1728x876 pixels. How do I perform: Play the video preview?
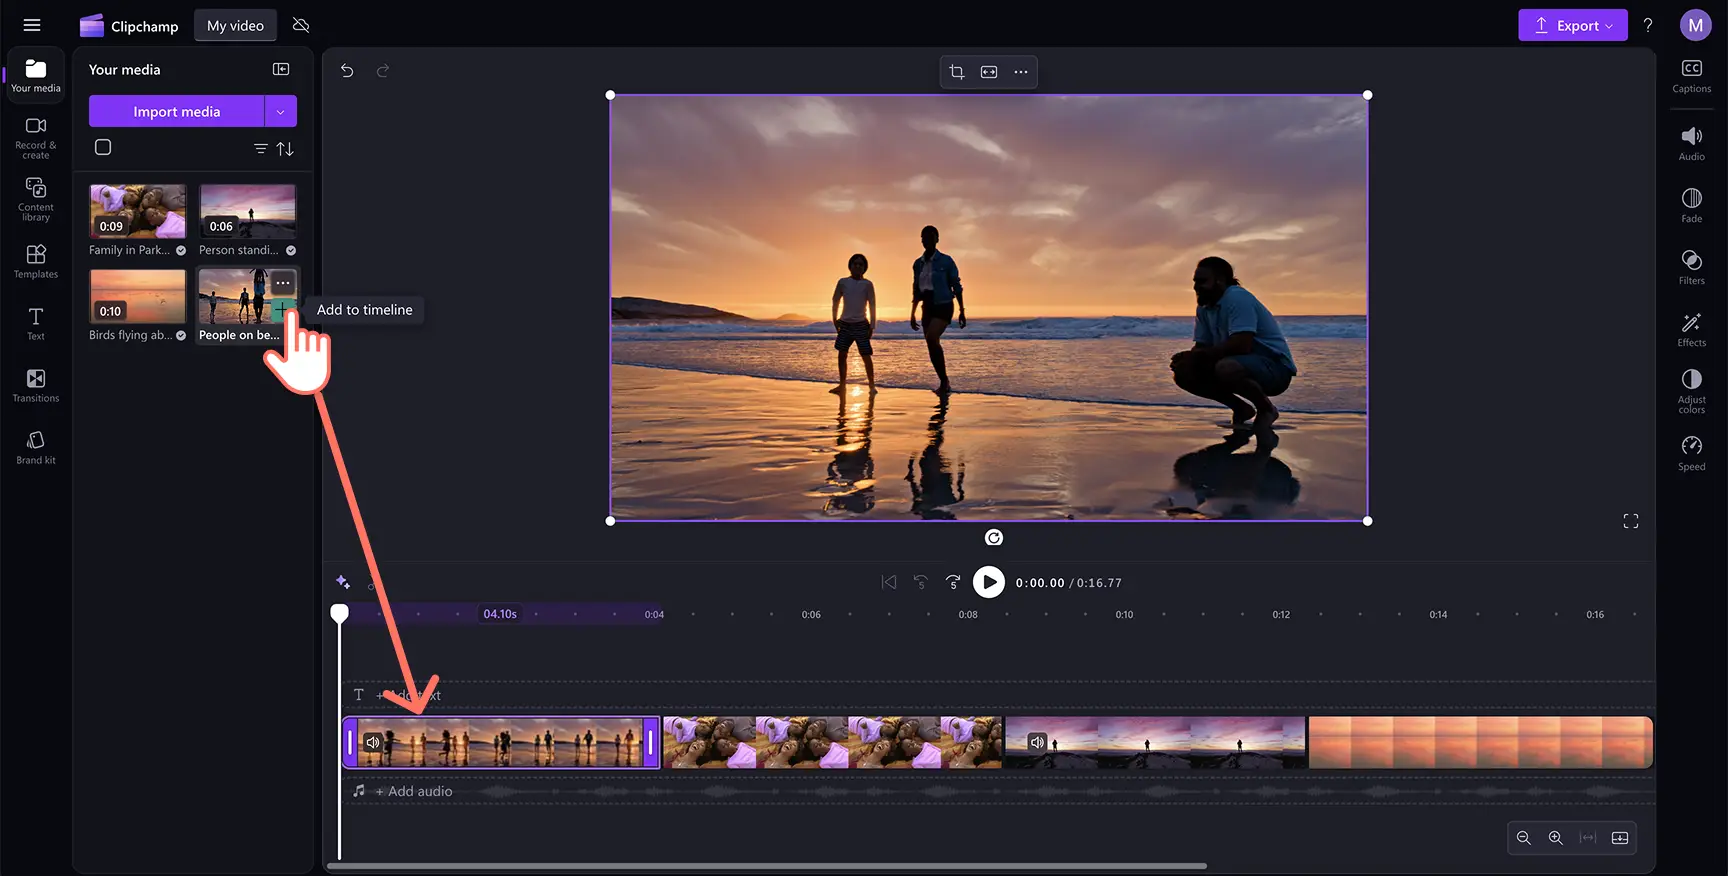coord(988,582)
